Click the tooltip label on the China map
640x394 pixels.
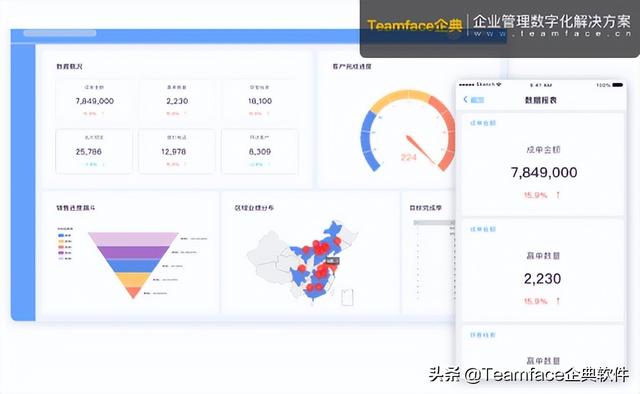click(x=333, y=261)
